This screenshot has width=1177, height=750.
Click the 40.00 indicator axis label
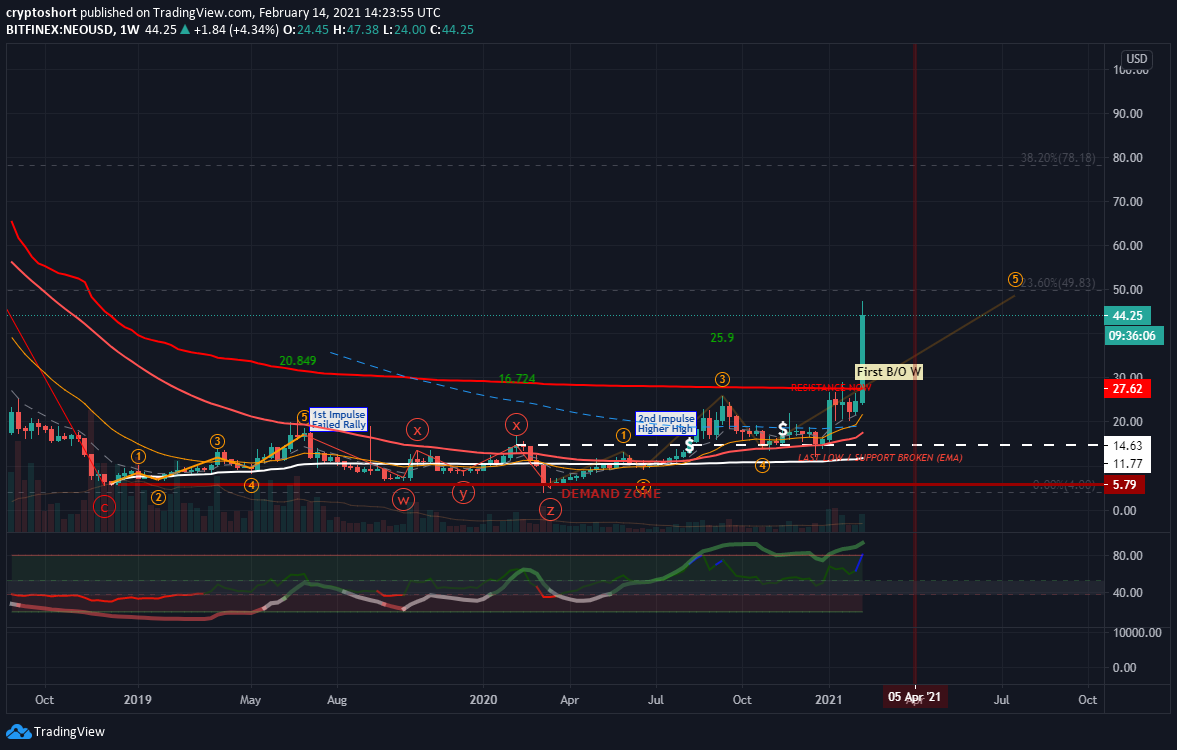[1128, 592]
